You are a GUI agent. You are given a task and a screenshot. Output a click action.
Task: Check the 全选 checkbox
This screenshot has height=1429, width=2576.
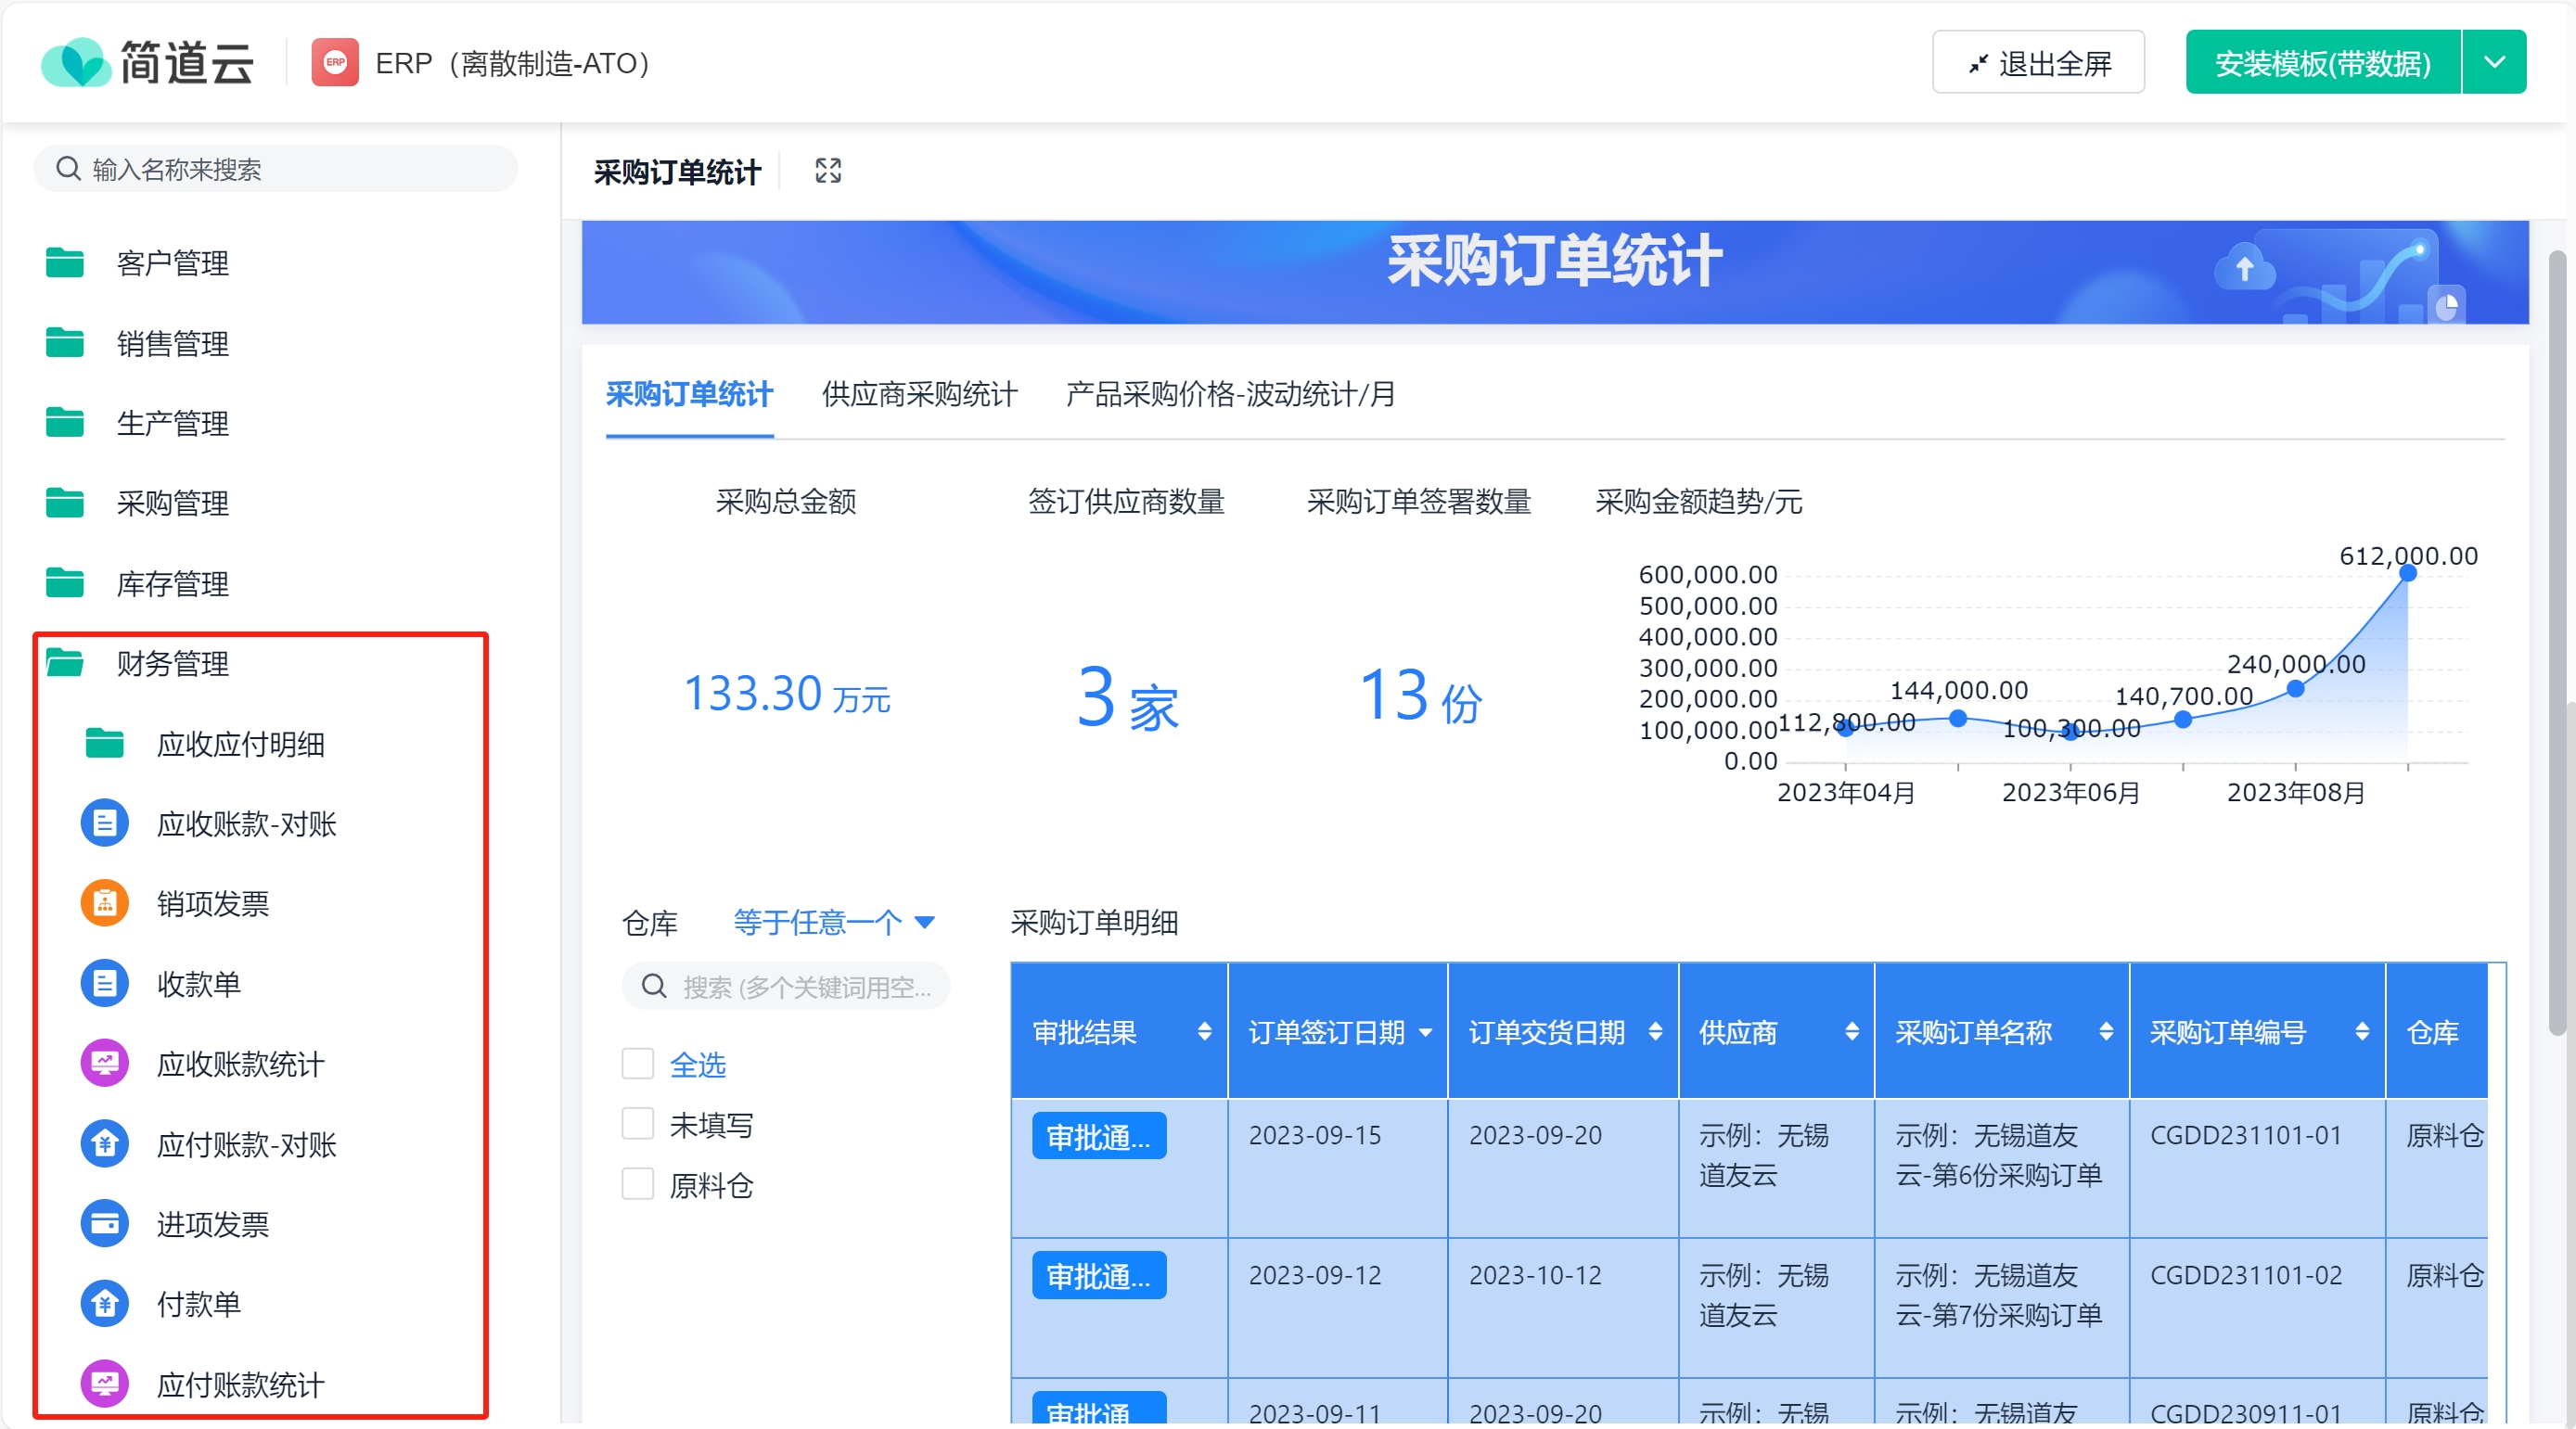tap(638, 1064)
